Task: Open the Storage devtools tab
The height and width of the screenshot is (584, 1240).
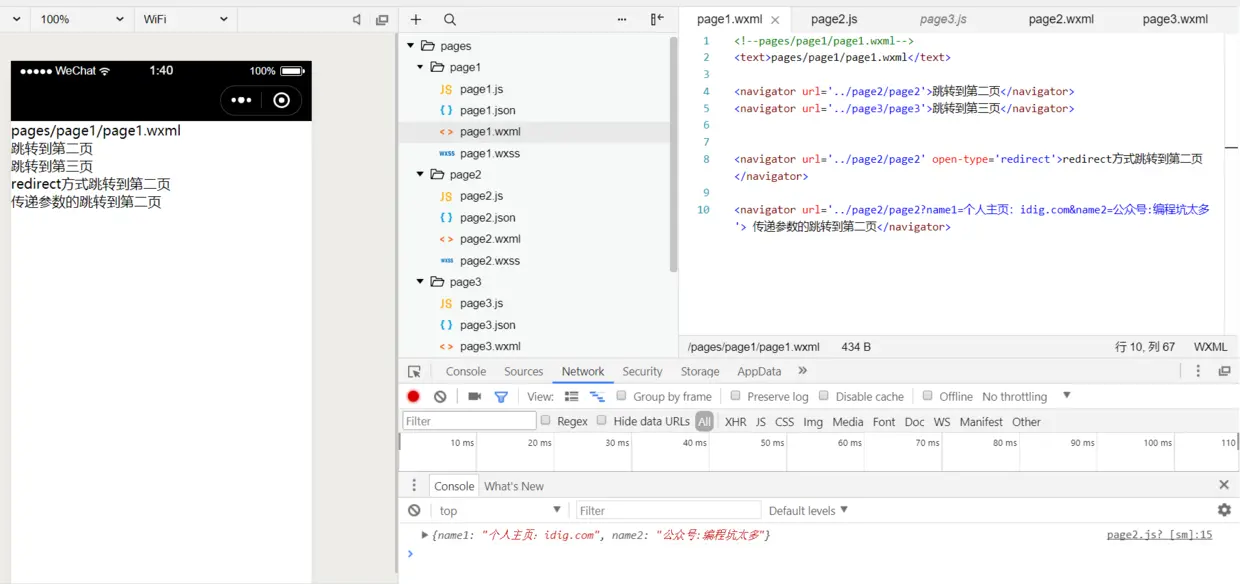Action: point(700,371)
